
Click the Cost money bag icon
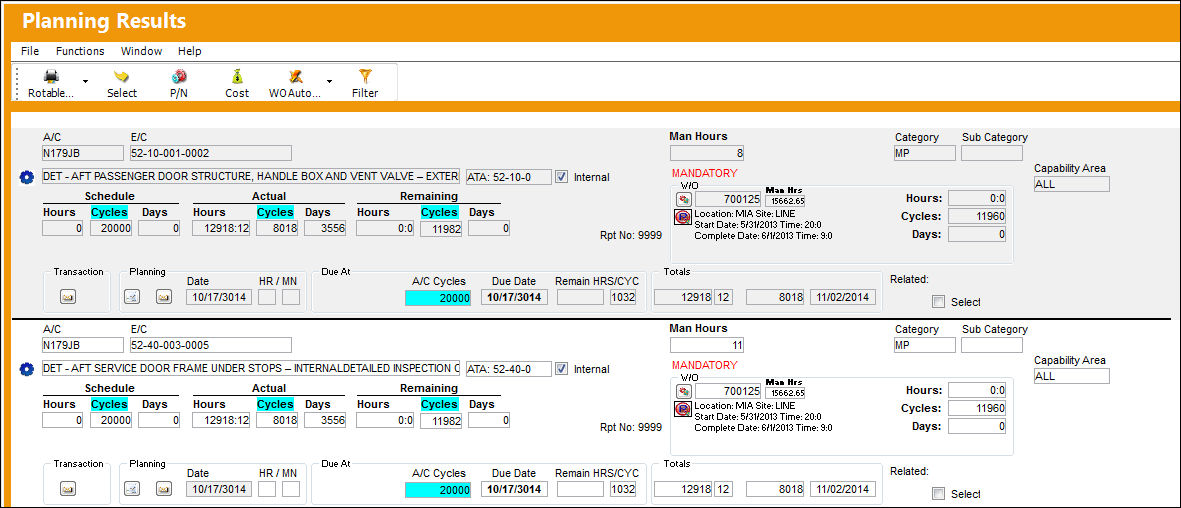pyautogui.click(x=237, y=77)
